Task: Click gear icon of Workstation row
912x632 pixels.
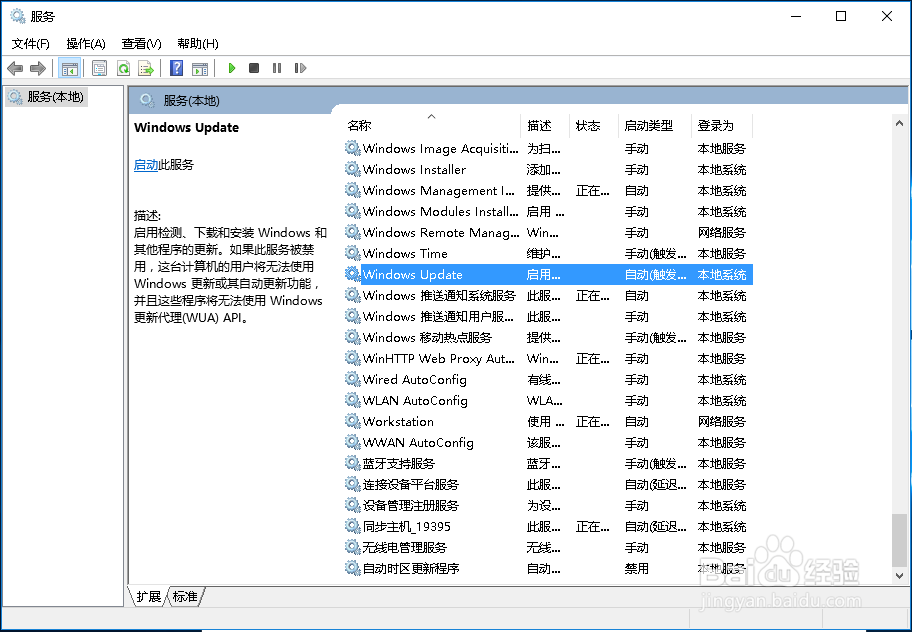Action: (x=352, y=421)
